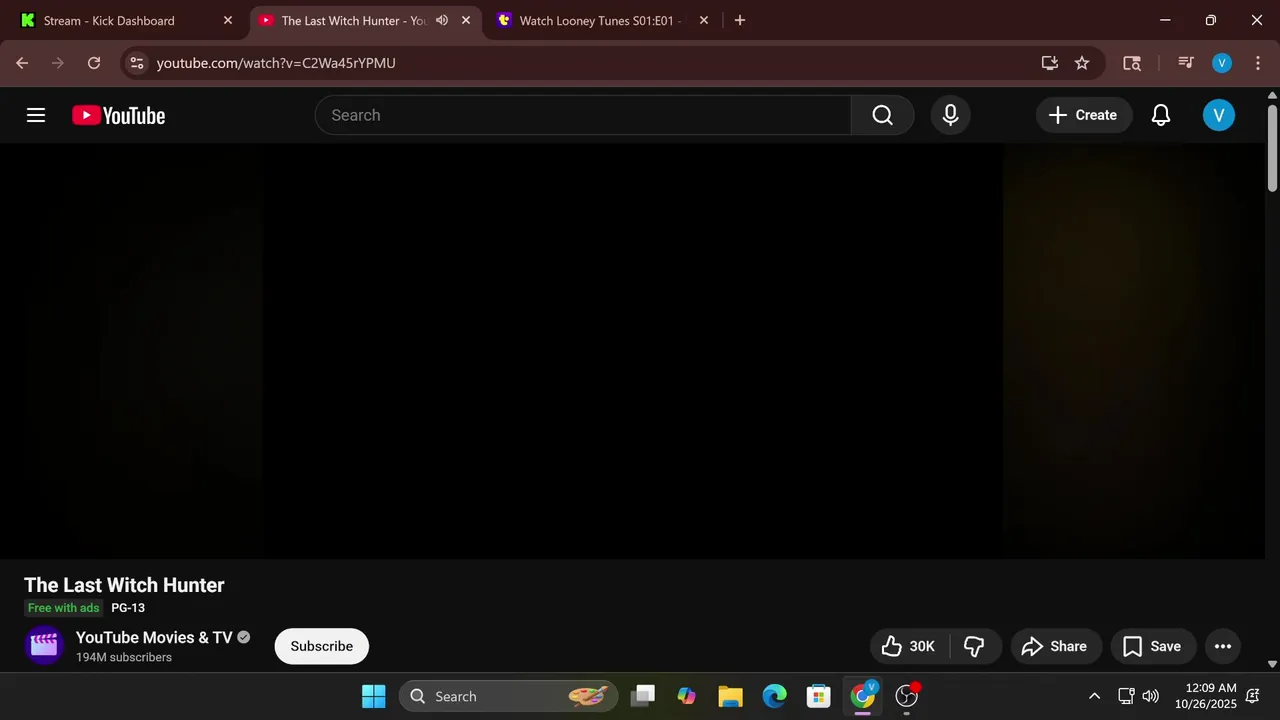
Task: Share The Last Witch Hunter video
Action: [x=1056, y=646]
